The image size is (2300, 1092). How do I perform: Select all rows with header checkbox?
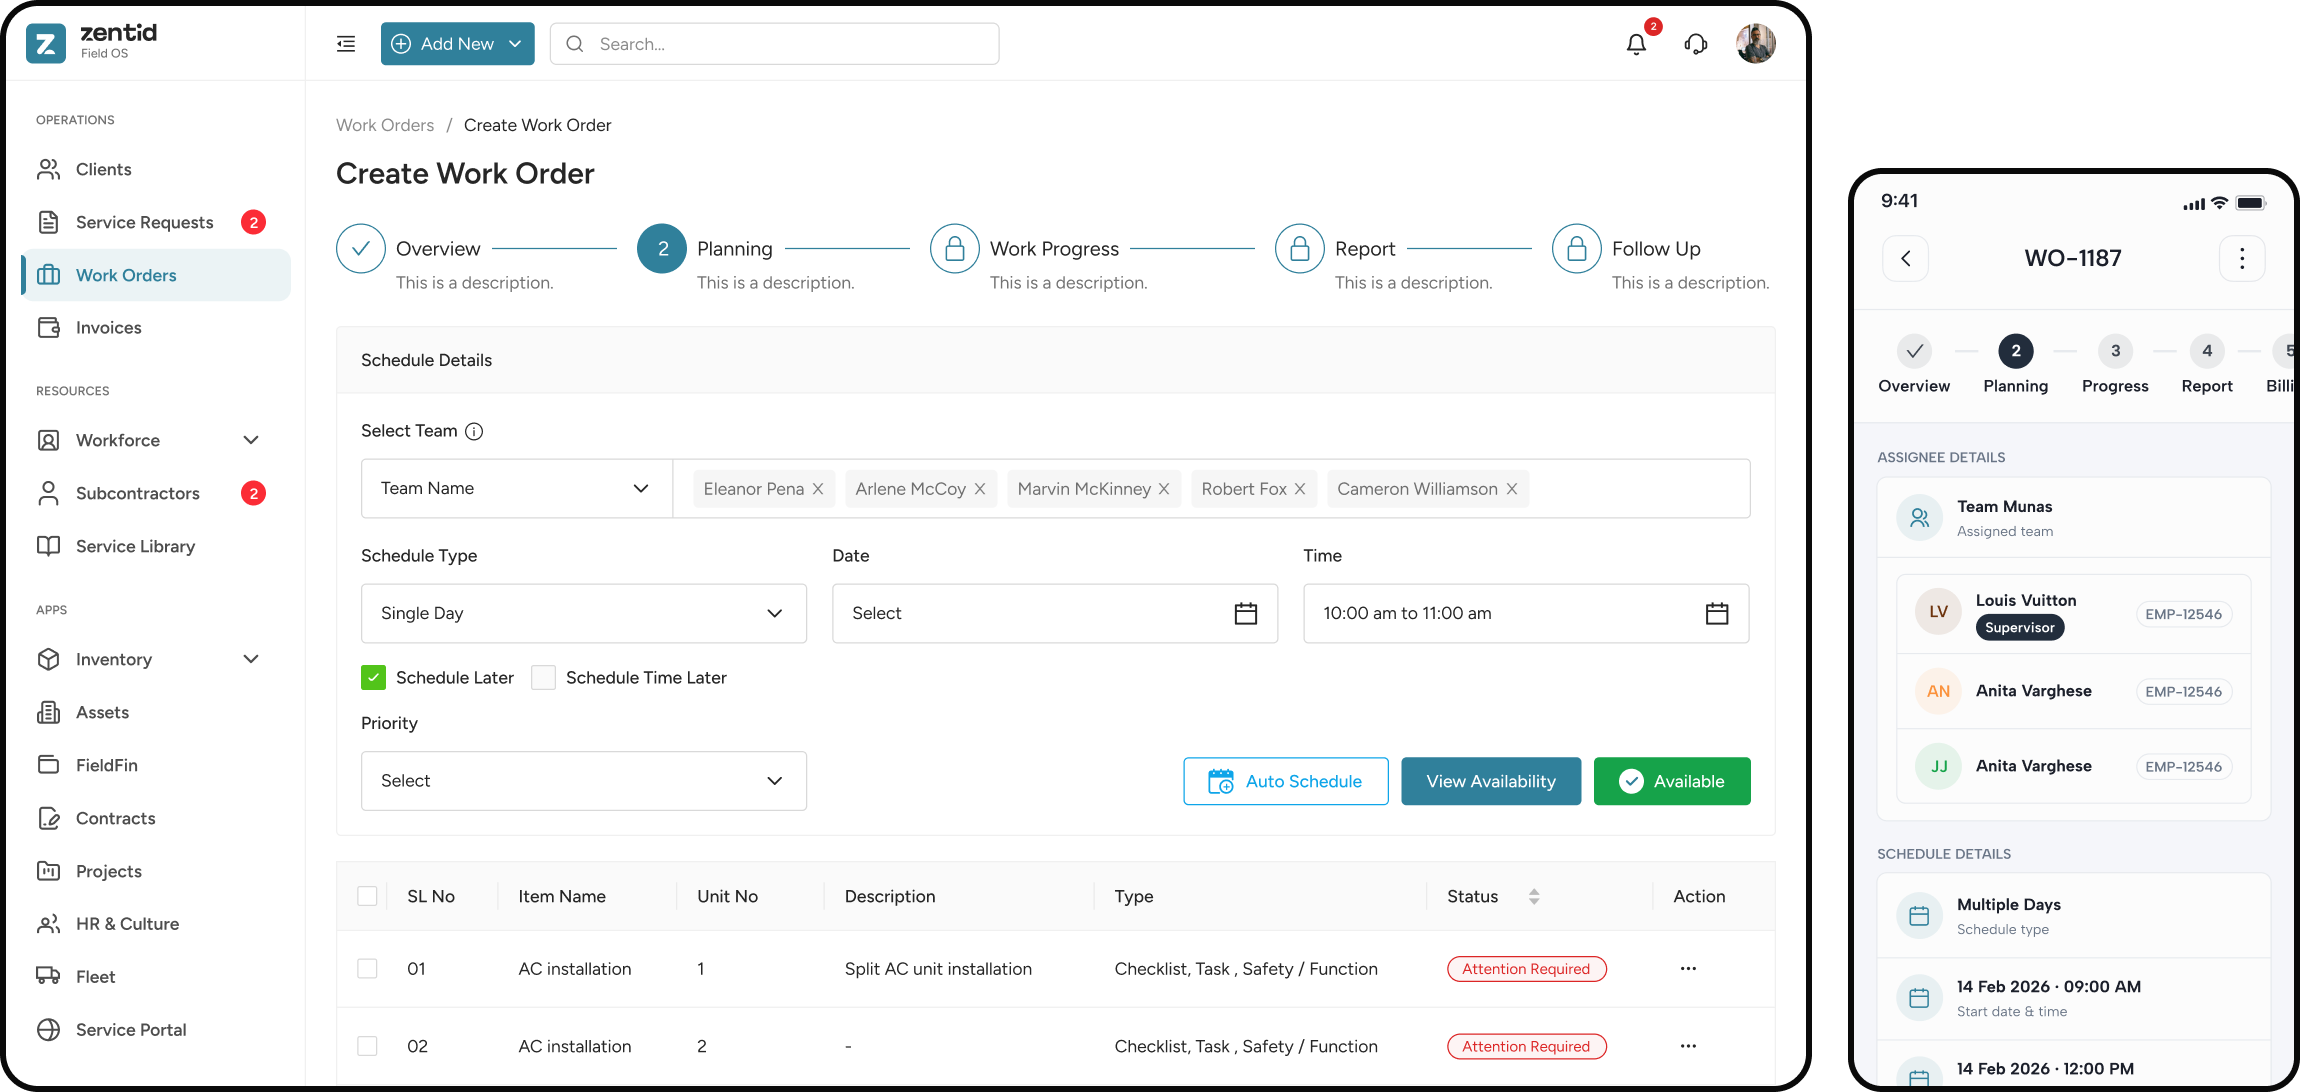point(367,896)
